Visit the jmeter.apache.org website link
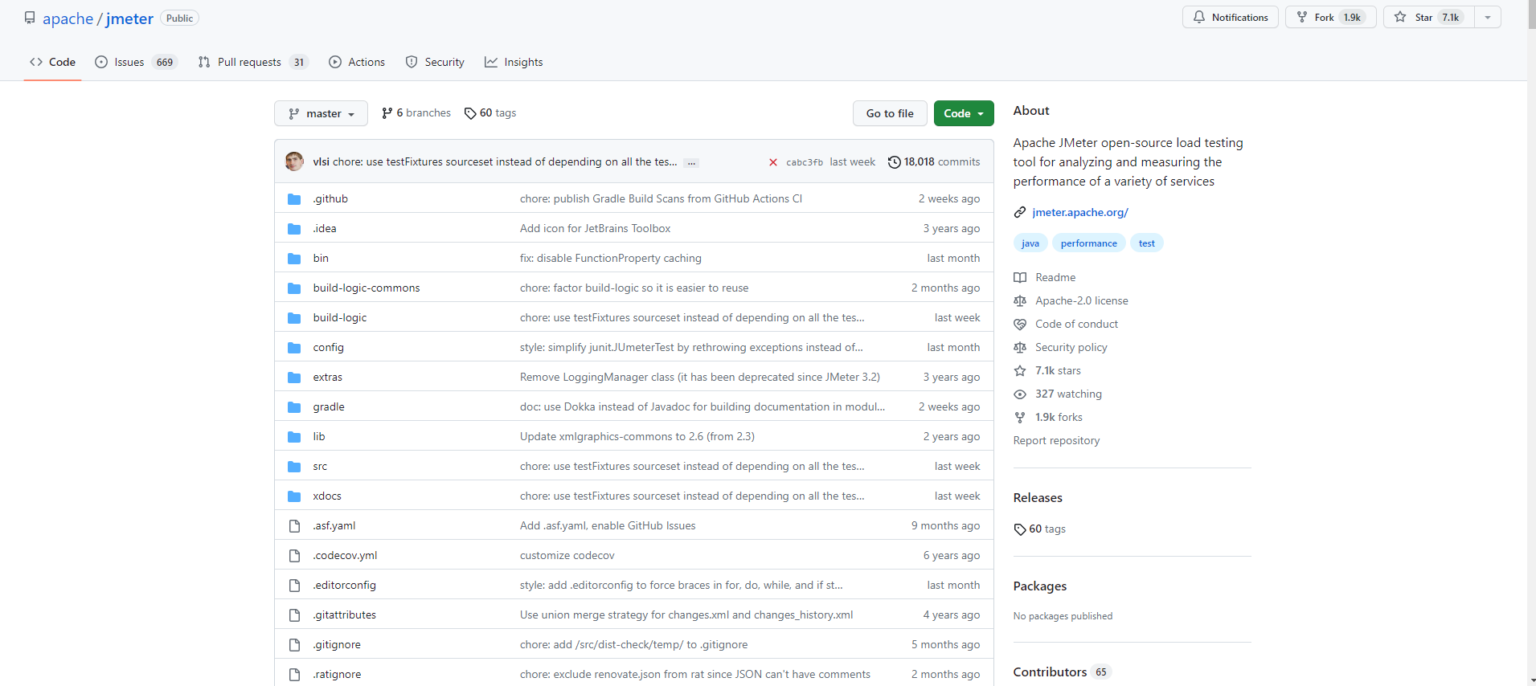The image size is (1536, 686). coord(1080,211)
